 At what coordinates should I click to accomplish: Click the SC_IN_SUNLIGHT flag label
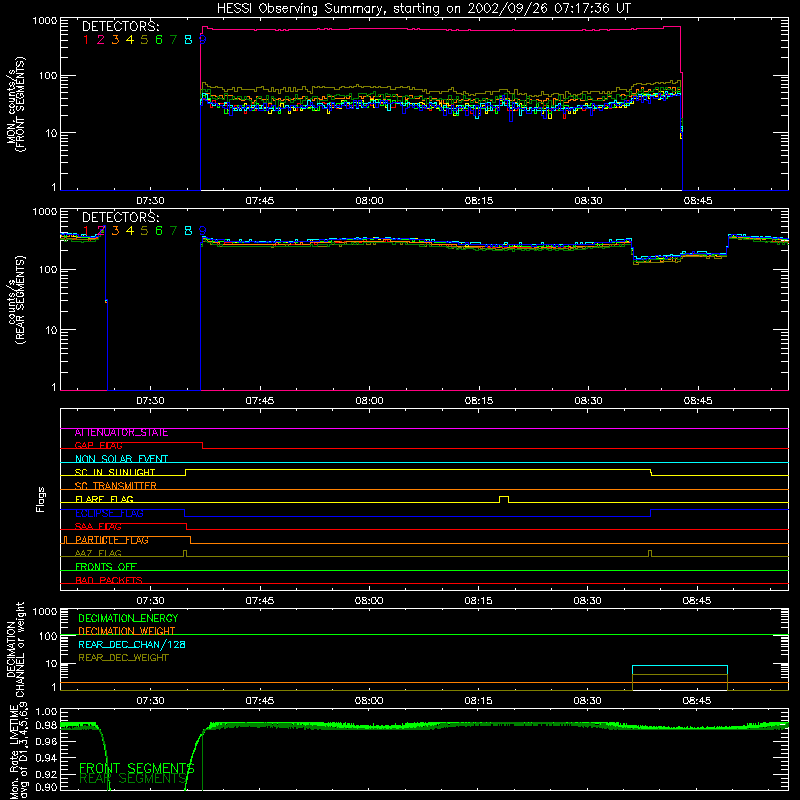(115, 472)
